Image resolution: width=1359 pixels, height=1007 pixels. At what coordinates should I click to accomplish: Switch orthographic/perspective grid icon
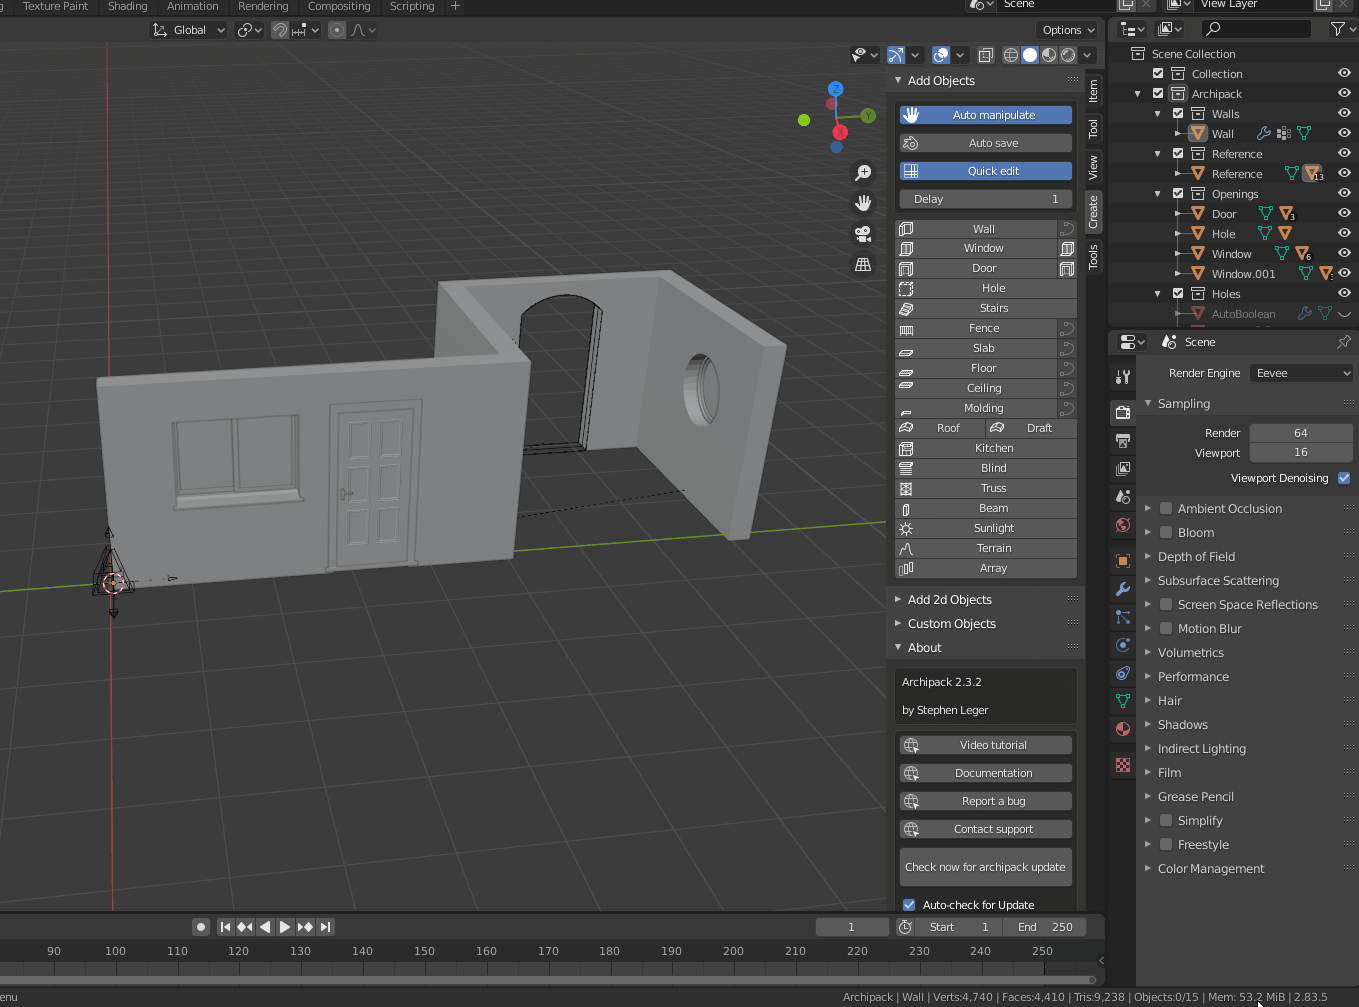tap(864, 265)
